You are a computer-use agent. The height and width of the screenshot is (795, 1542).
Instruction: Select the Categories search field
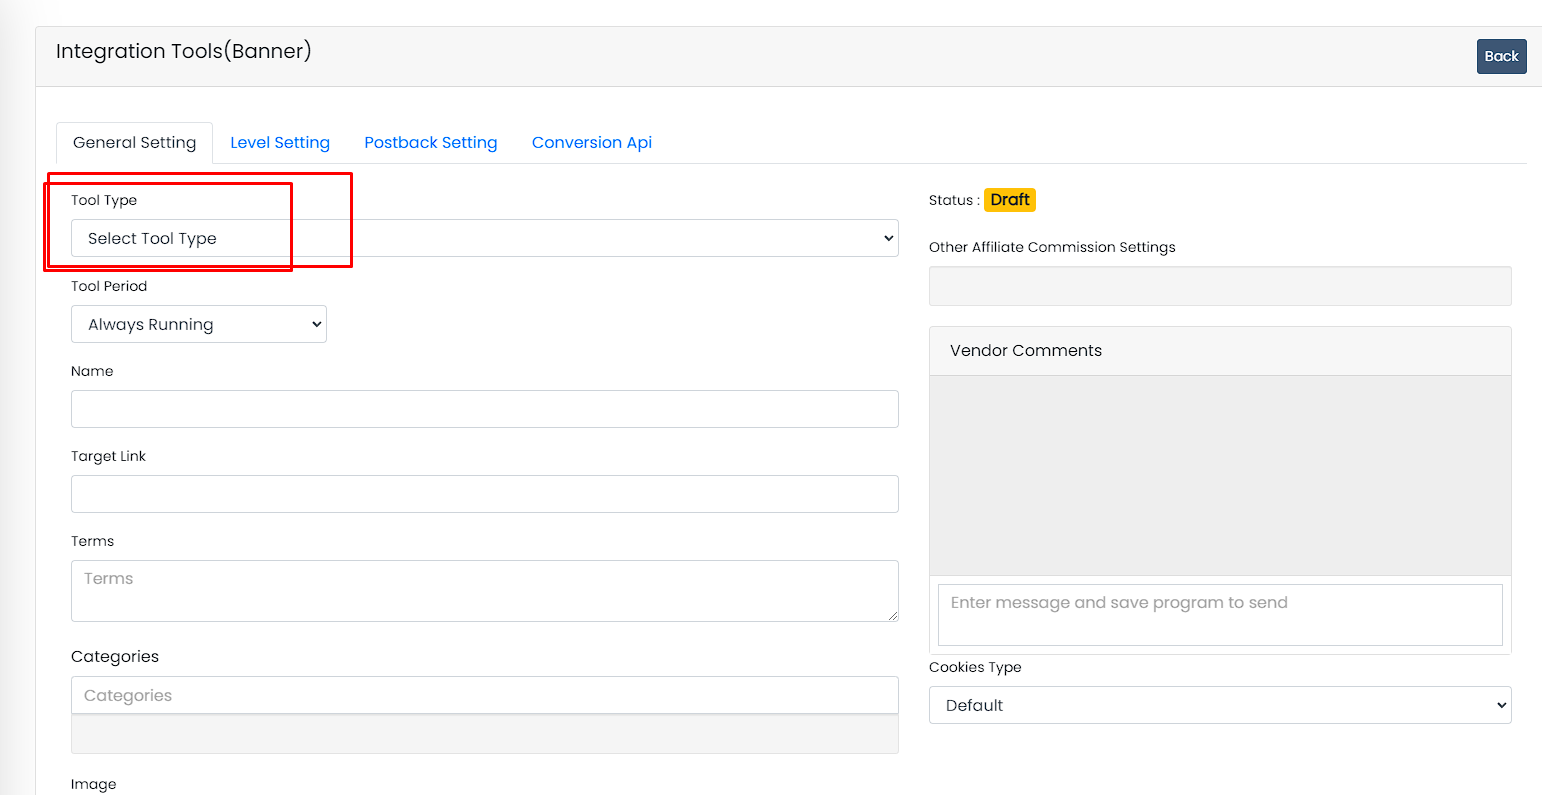coord(484,695)
